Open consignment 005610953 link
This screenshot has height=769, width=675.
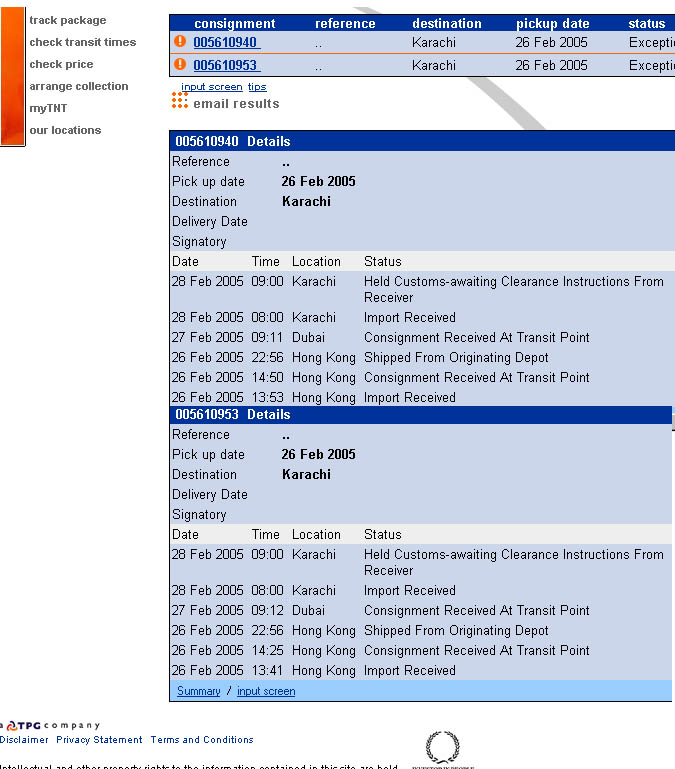(225, 65)
